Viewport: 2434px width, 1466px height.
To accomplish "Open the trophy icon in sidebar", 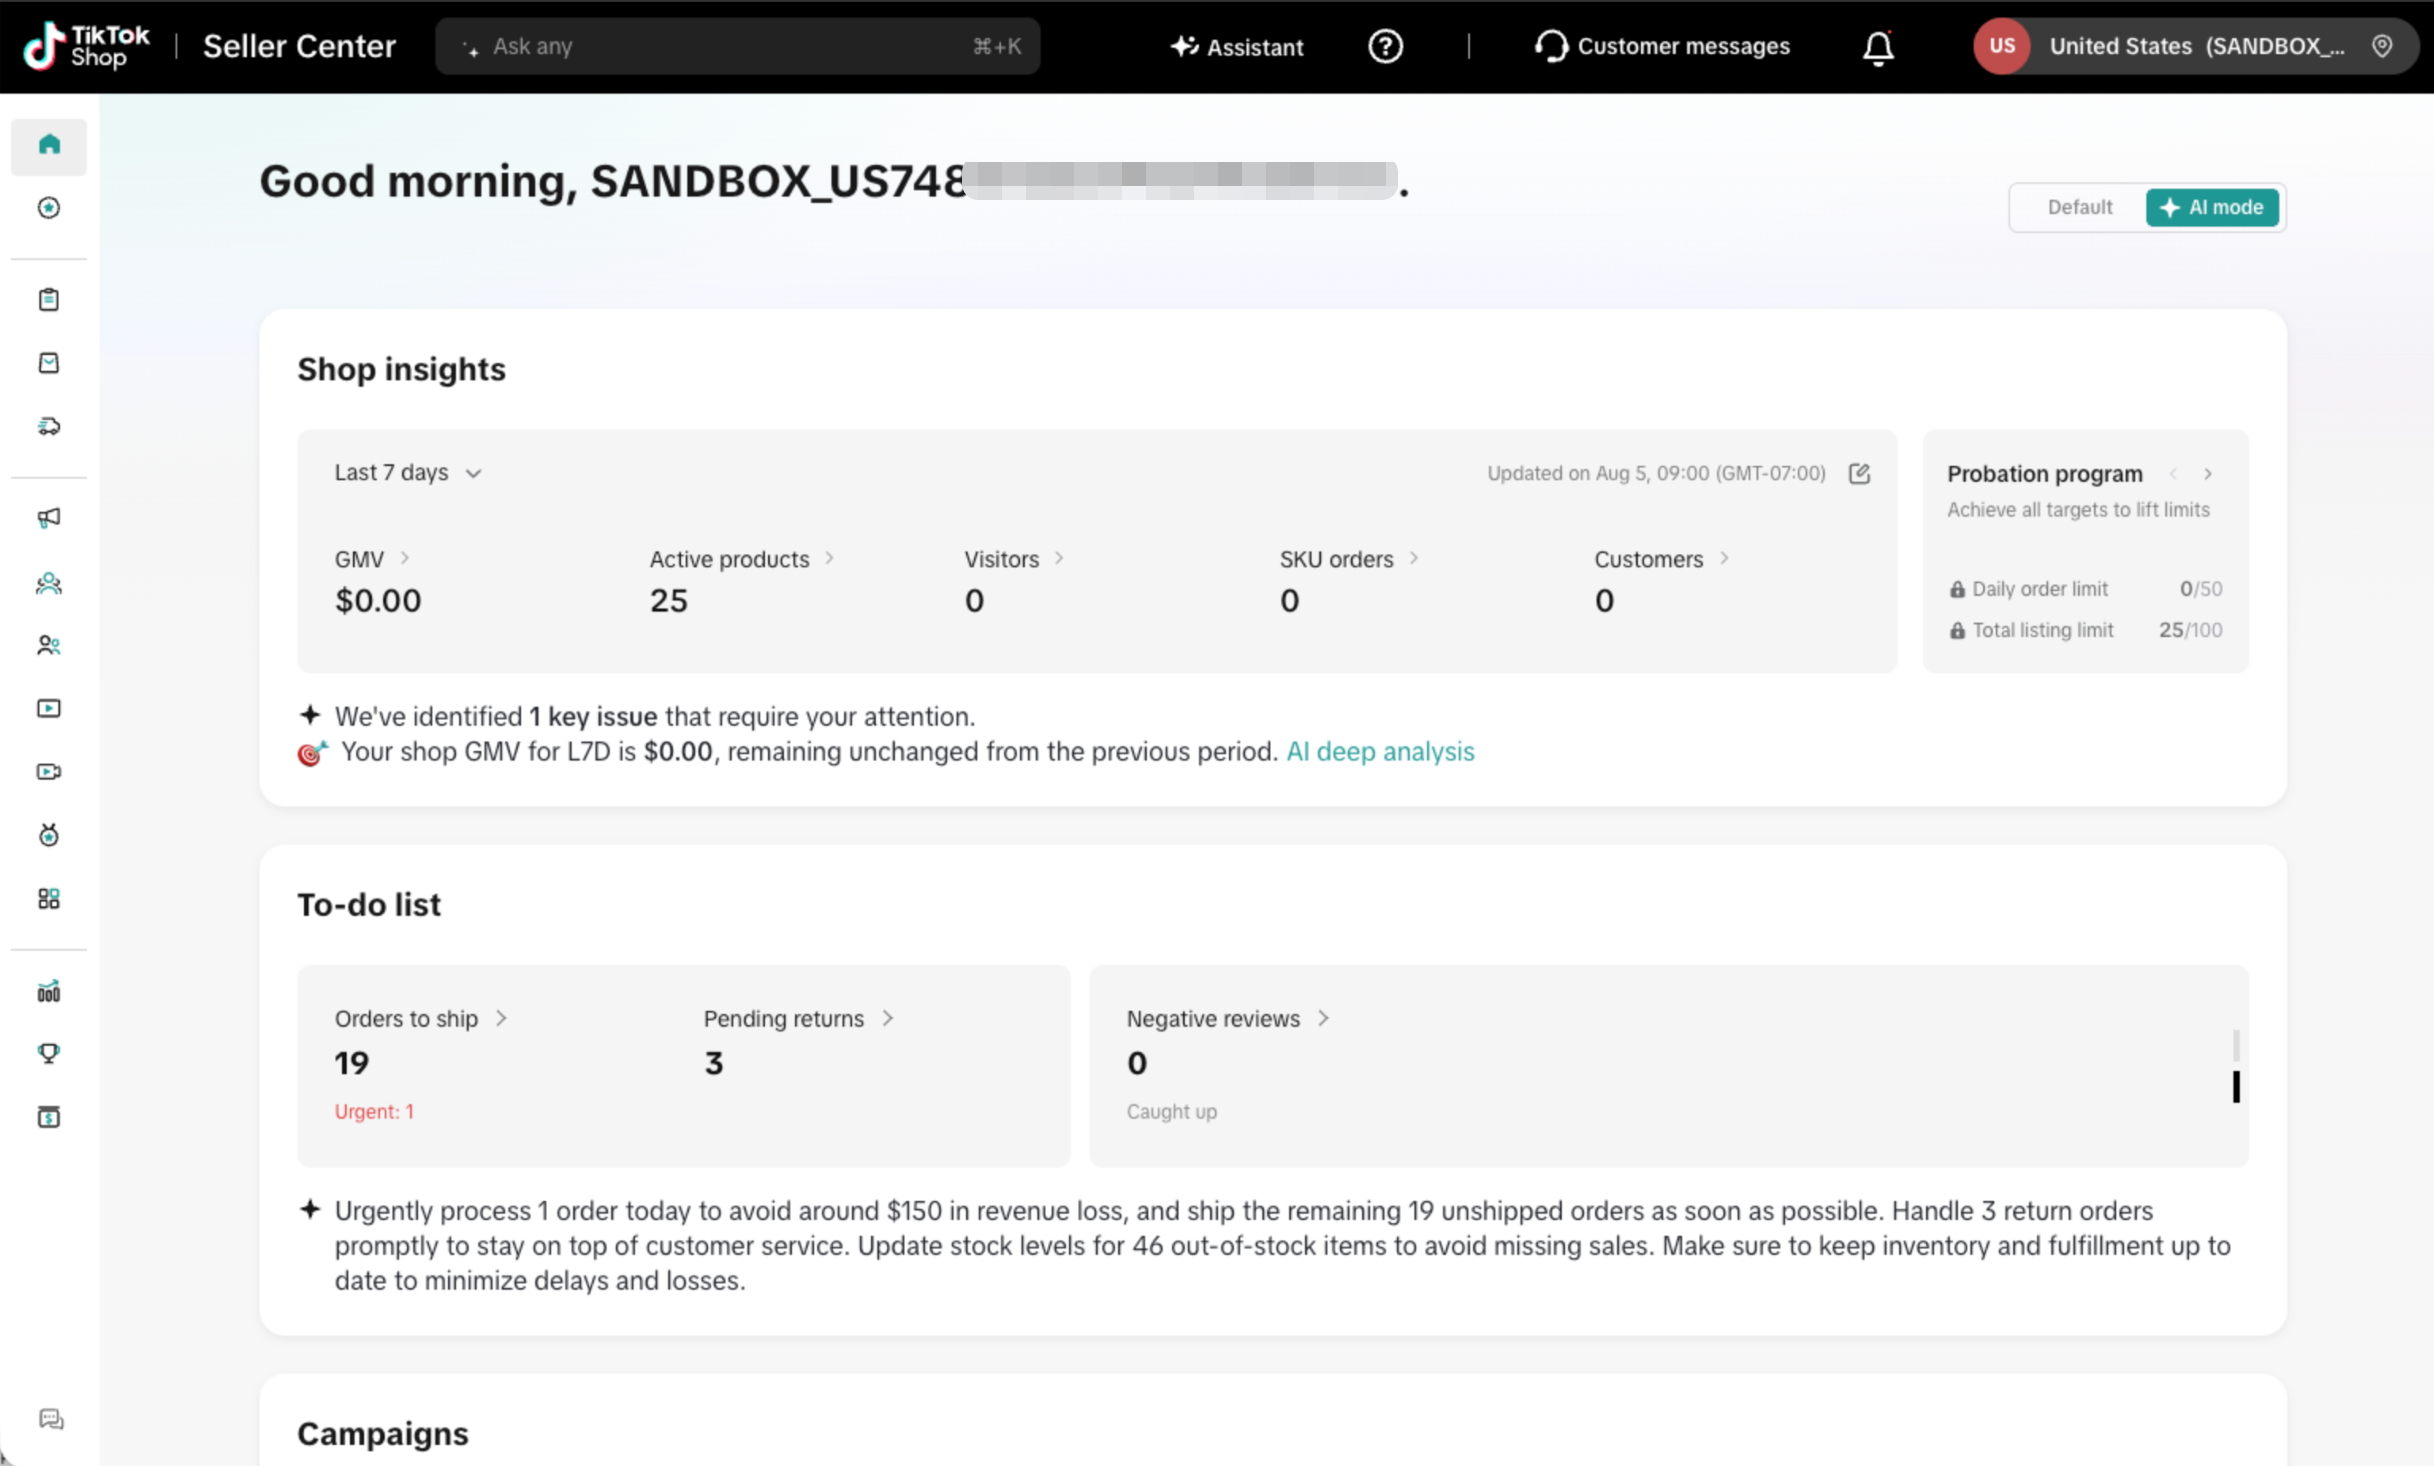I will (49, 1054).
